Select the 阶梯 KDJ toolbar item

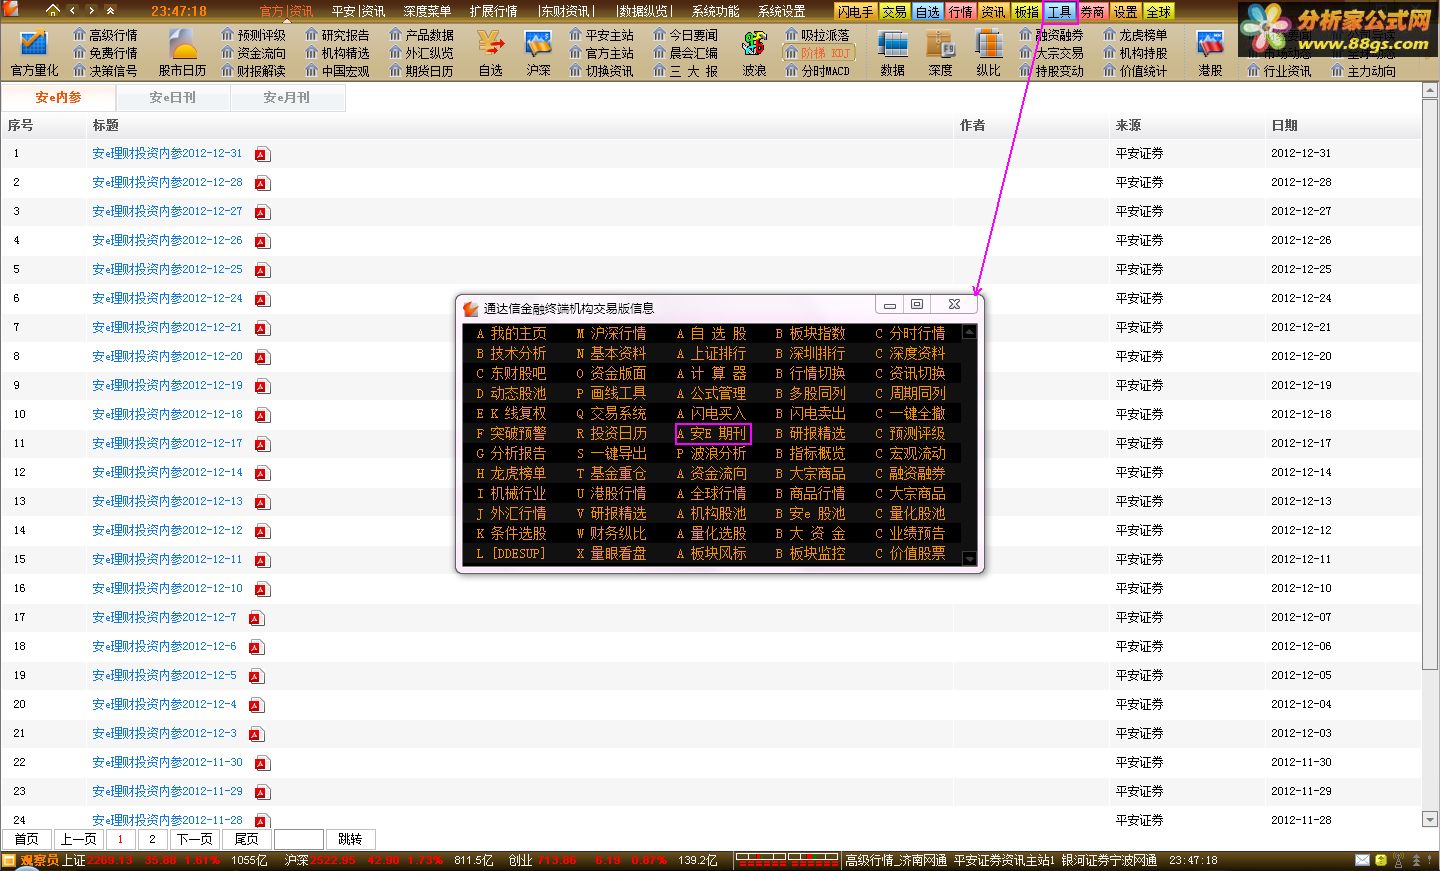click(817, 53)
